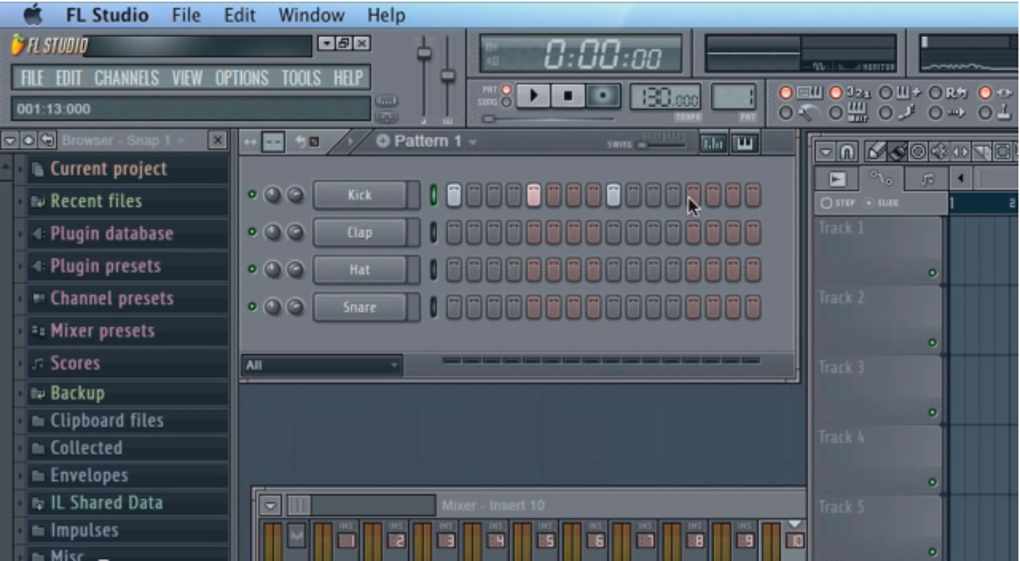Toggle the metronome option
Viewport: 1020px width, 561px height.
(786, 113)
